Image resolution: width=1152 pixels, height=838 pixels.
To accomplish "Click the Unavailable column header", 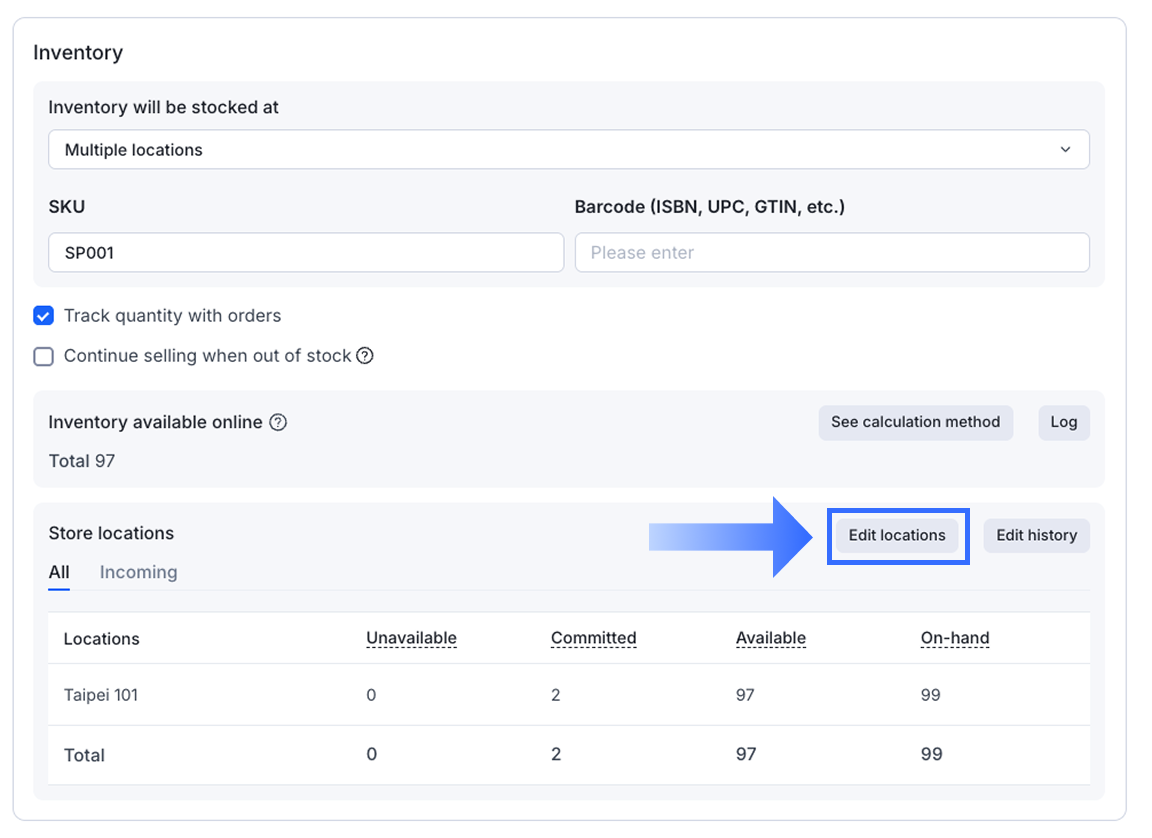I will coord(411,638).
